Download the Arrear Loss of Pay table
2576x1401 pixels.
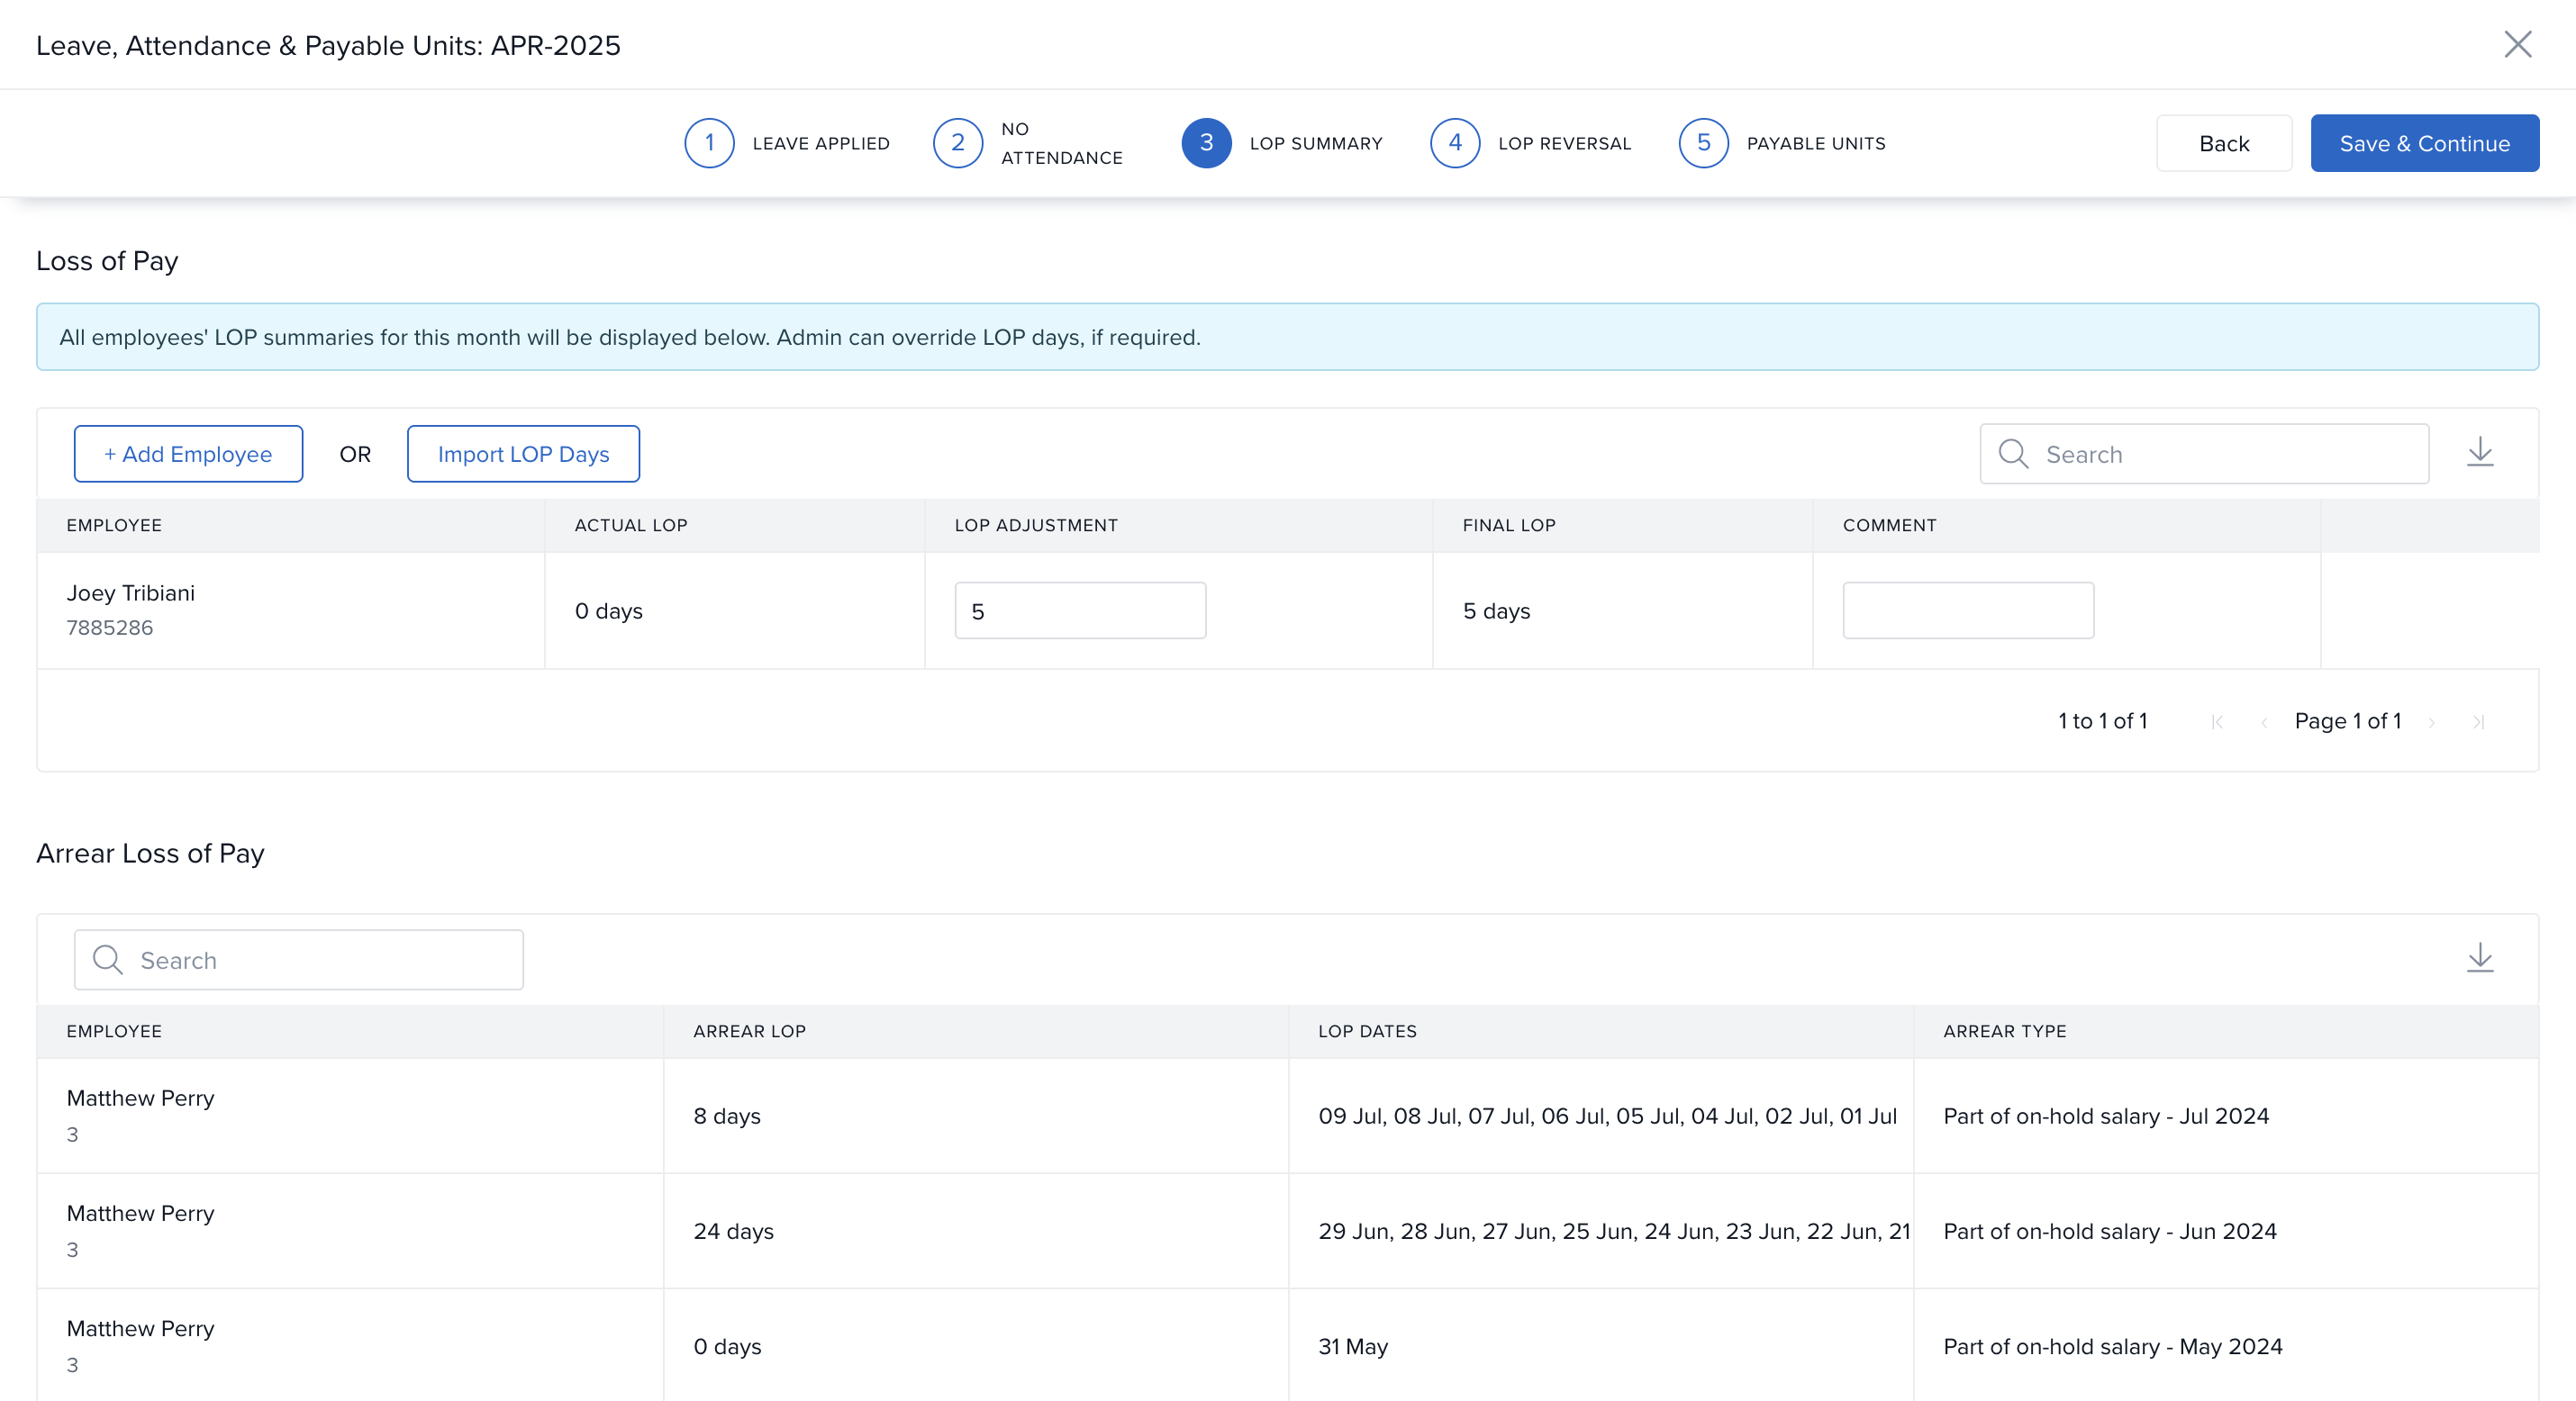click(2479, 959)
